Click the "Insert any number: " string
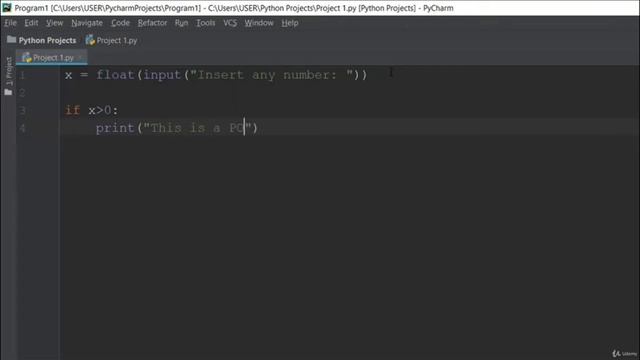The width and height of the screenshot is (640, 360). pyautogui.click(x=272, y=75)
